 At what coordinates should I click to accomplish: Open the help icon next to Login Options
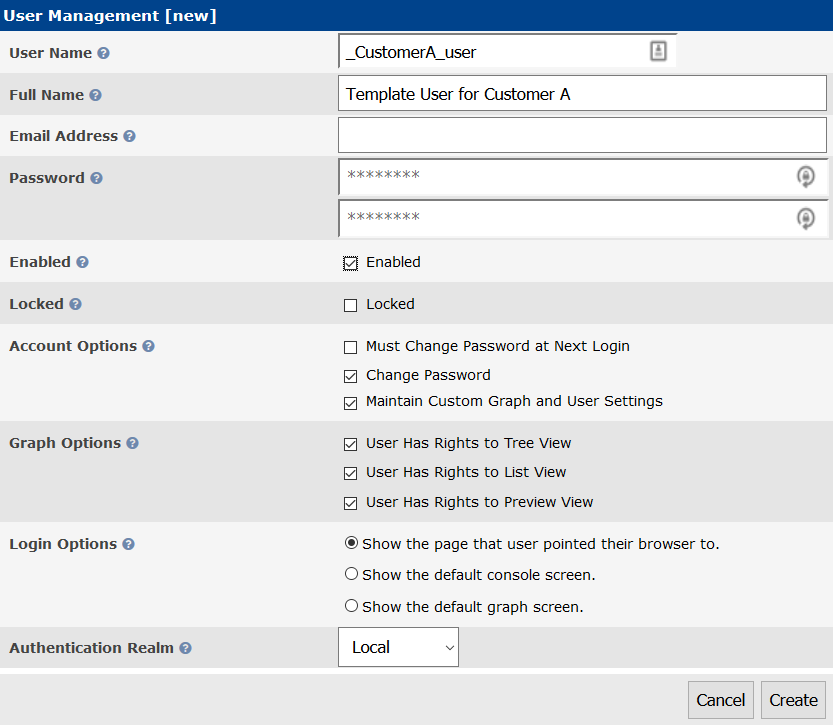(x=128, y=544)
